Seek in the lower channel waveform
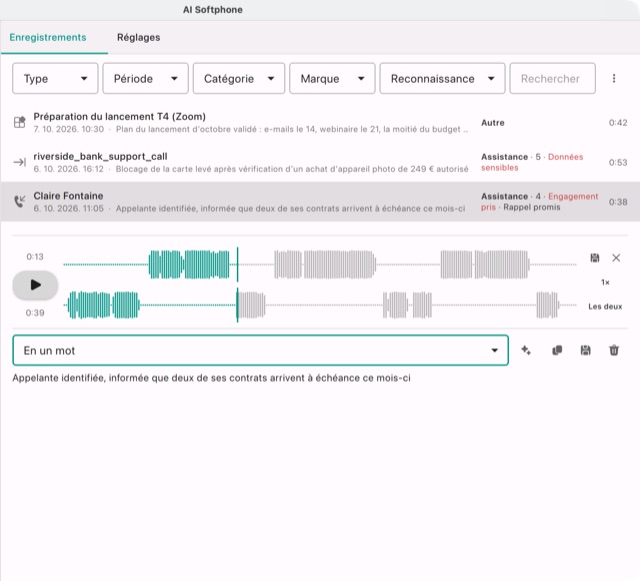This screenshot has width=640, height=581. click(320, 305)
